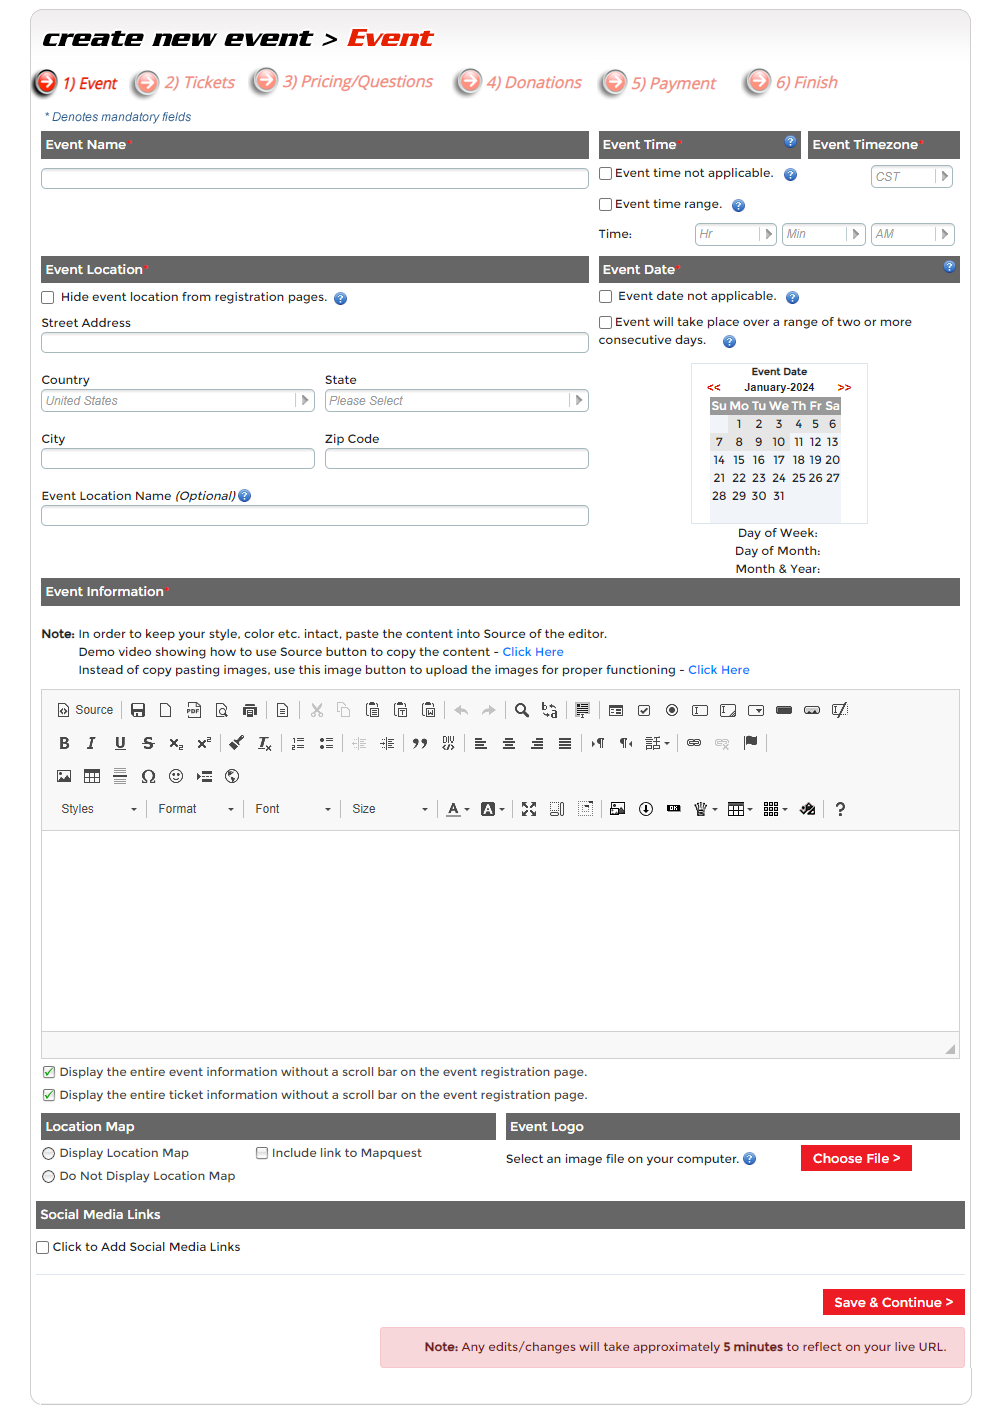Enable Hide event location from registration pages
Screen dimensions: 1007x1424
click(x=48, y=297)
